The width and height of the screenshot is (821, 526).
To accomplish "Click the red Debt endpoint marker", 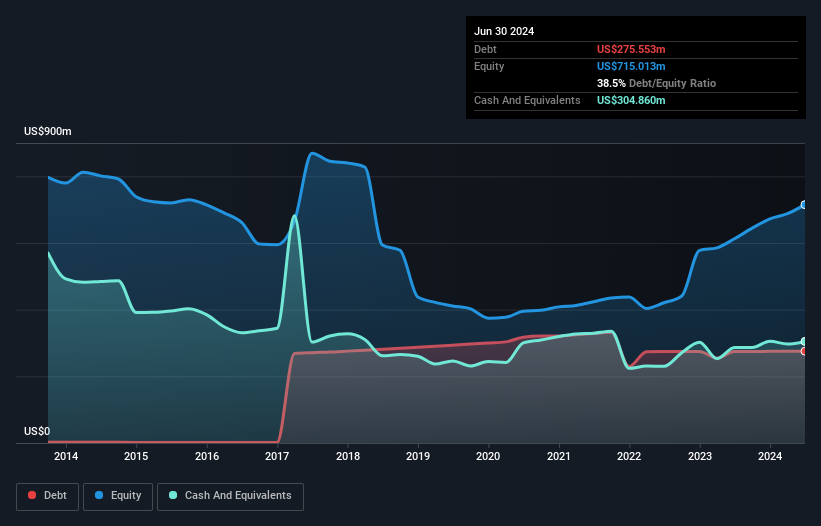I will click(804, 351).
